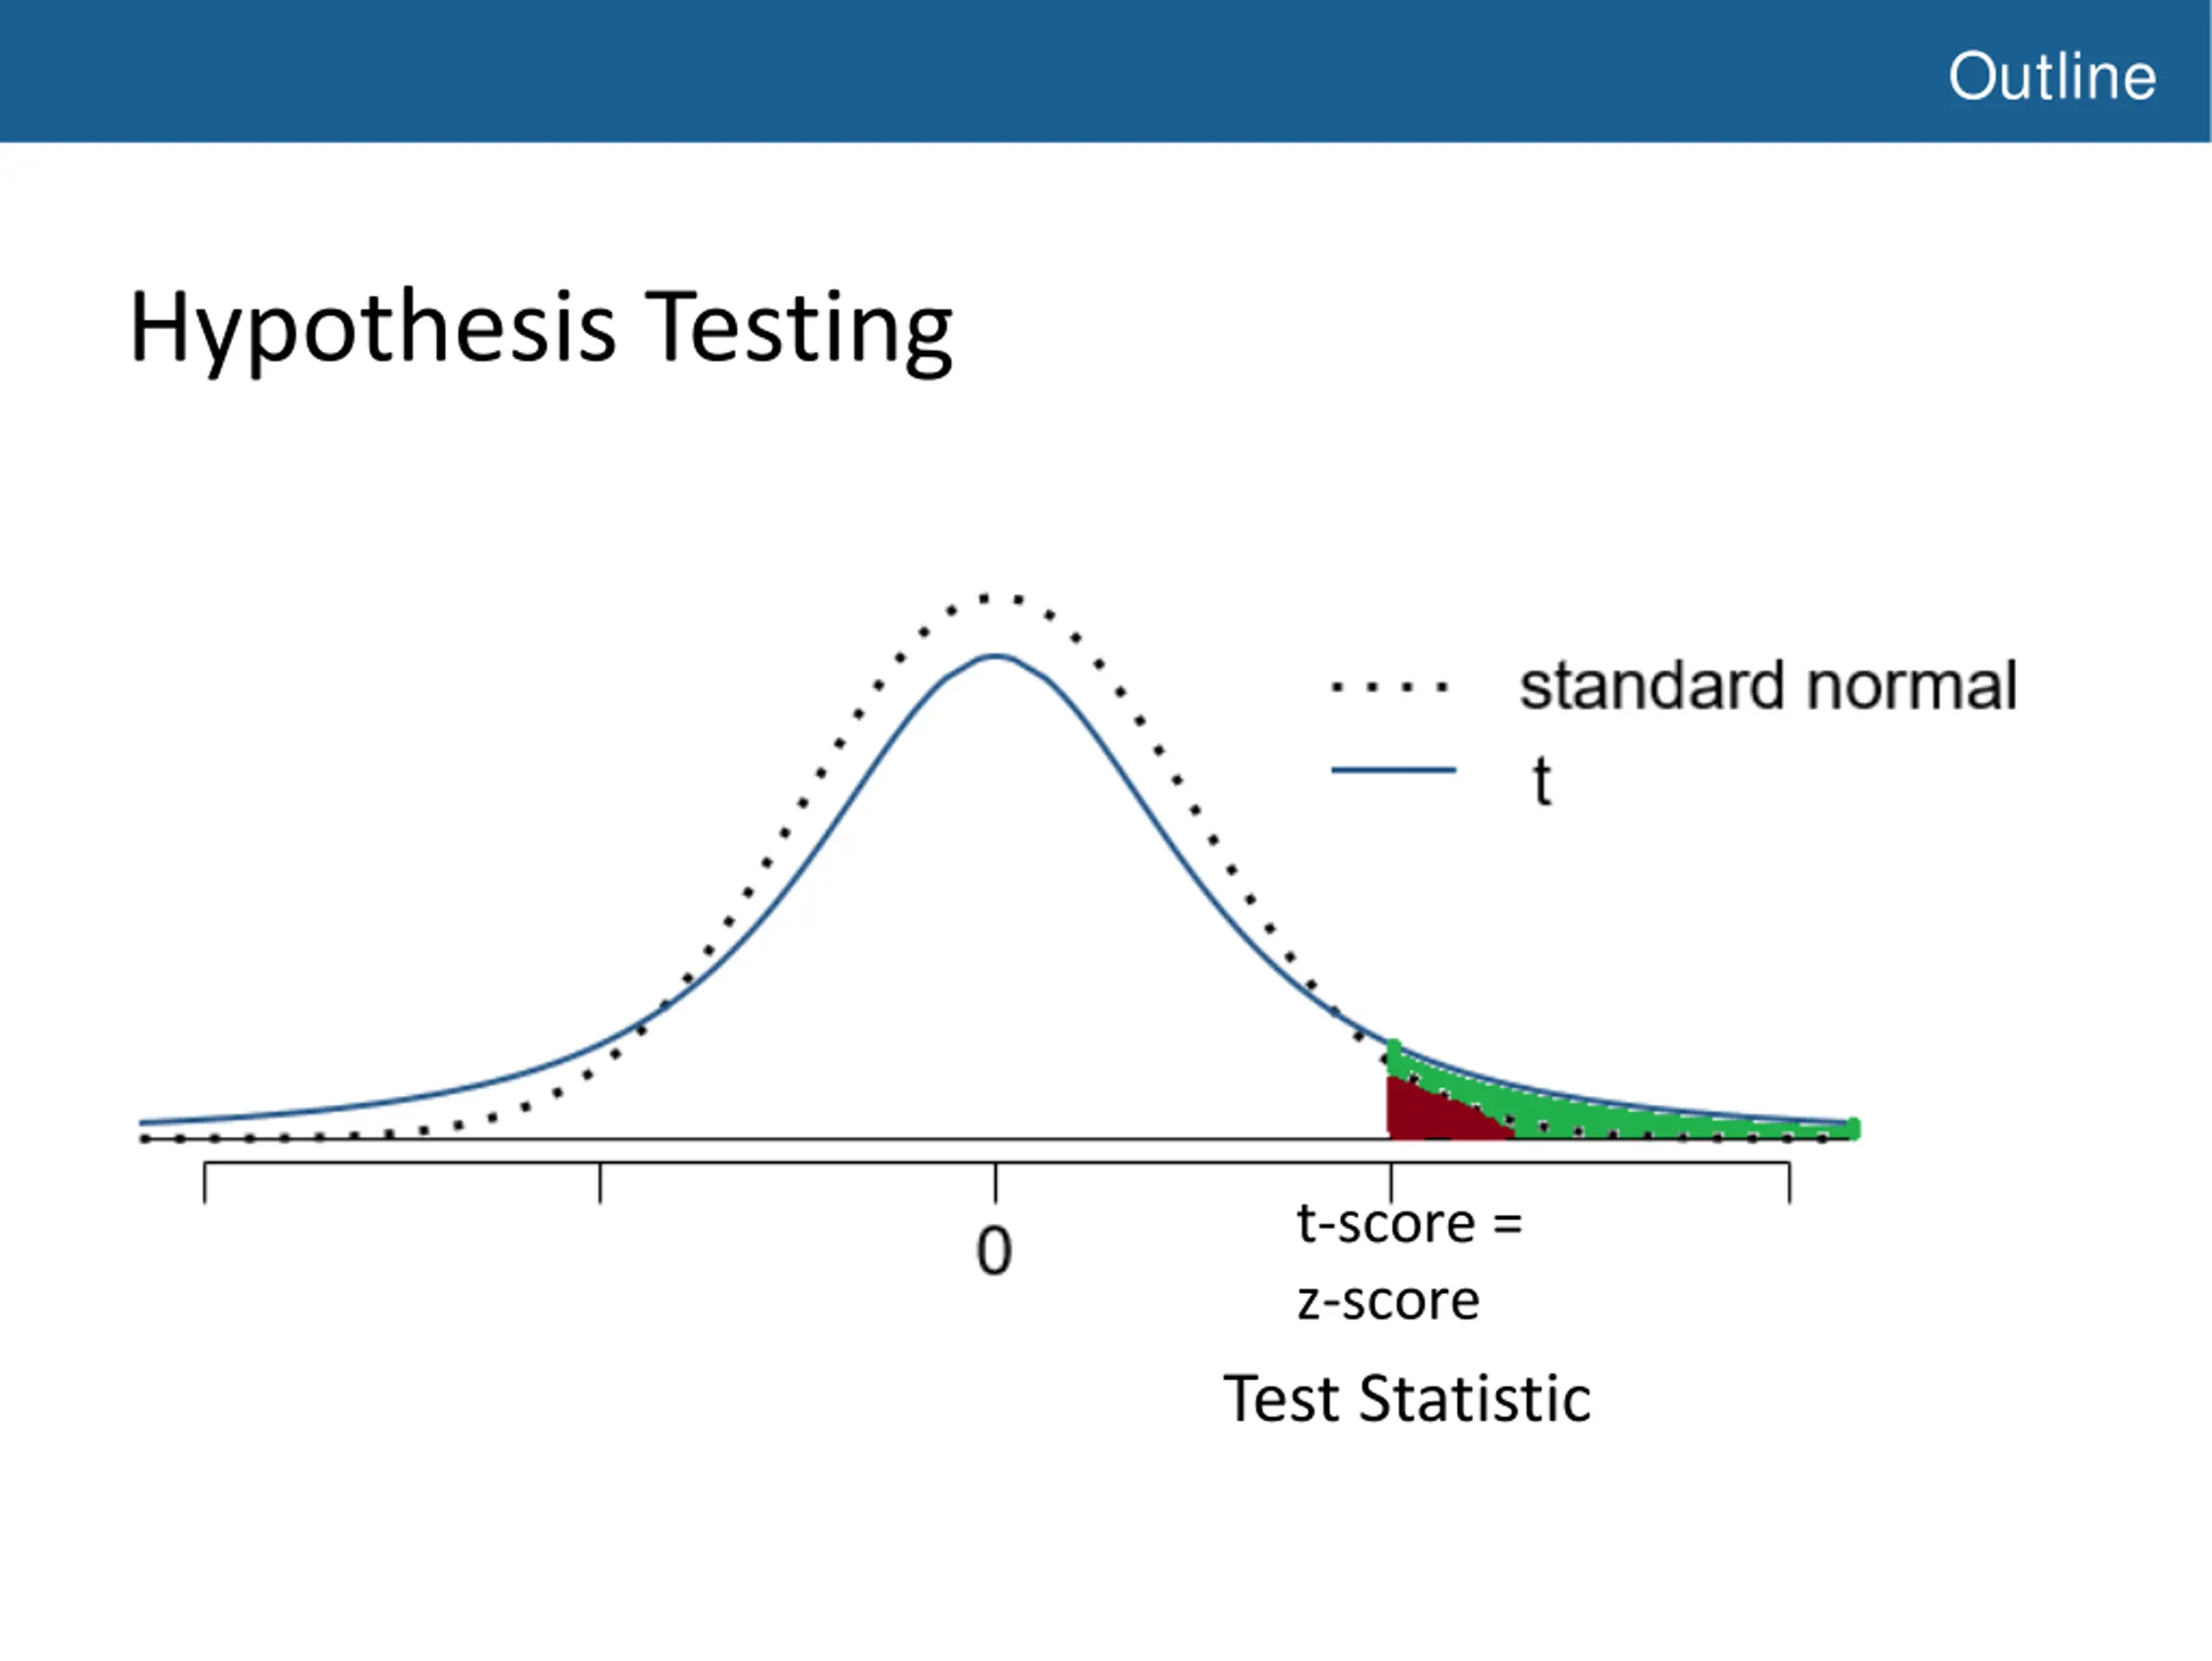Click the blue t-distribution legend line
This screenshot has width=2212, height=1661.
coord(1393,770)
